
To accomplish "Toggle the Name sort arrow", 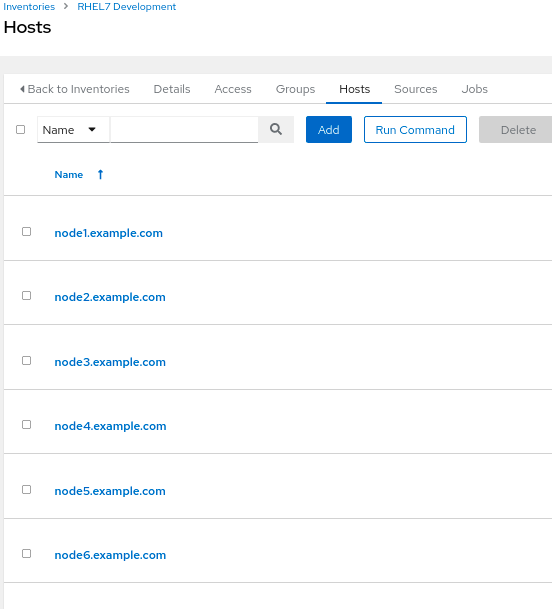I will point(100,174).
